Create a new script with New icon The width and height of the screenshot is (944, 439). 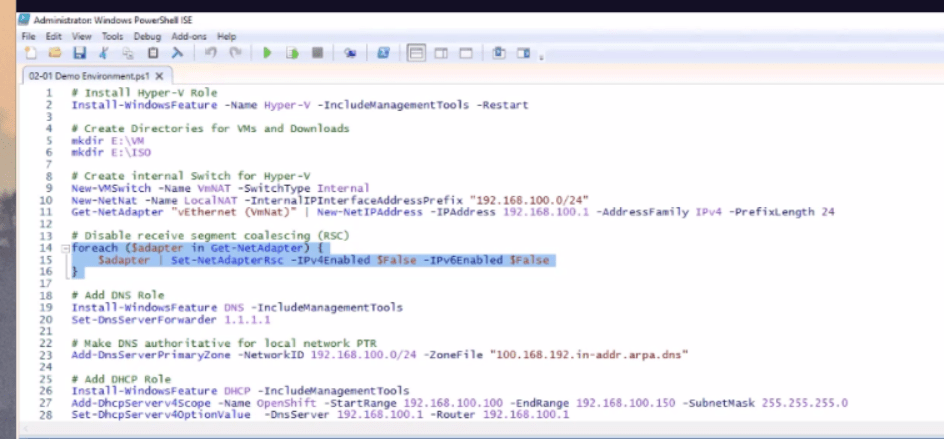[x=31, y=53]
